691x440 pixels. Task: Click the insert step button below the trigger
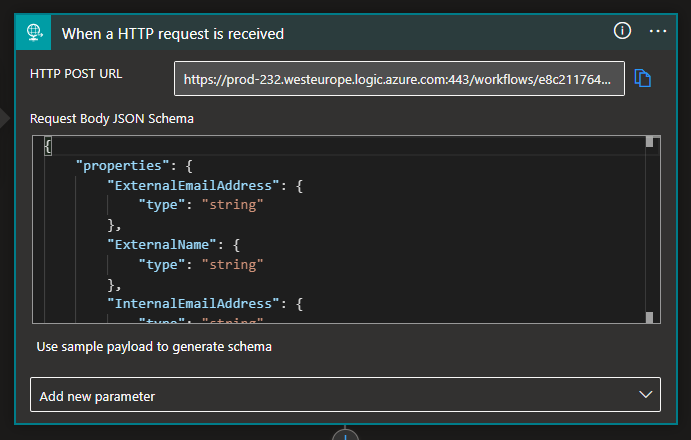coord(345,434)
